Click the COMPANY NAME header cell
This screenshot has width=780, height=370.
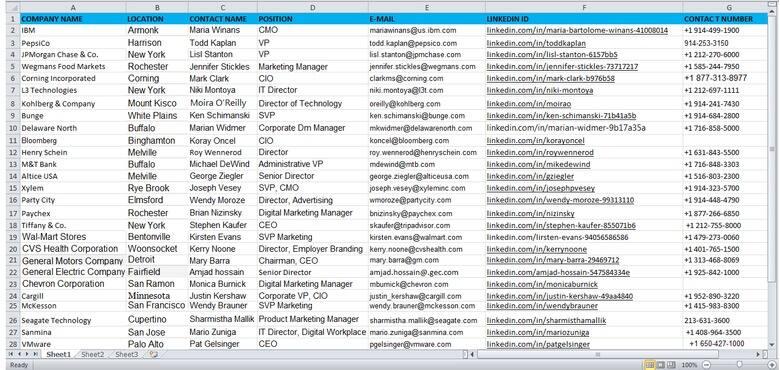click(73, 19)
